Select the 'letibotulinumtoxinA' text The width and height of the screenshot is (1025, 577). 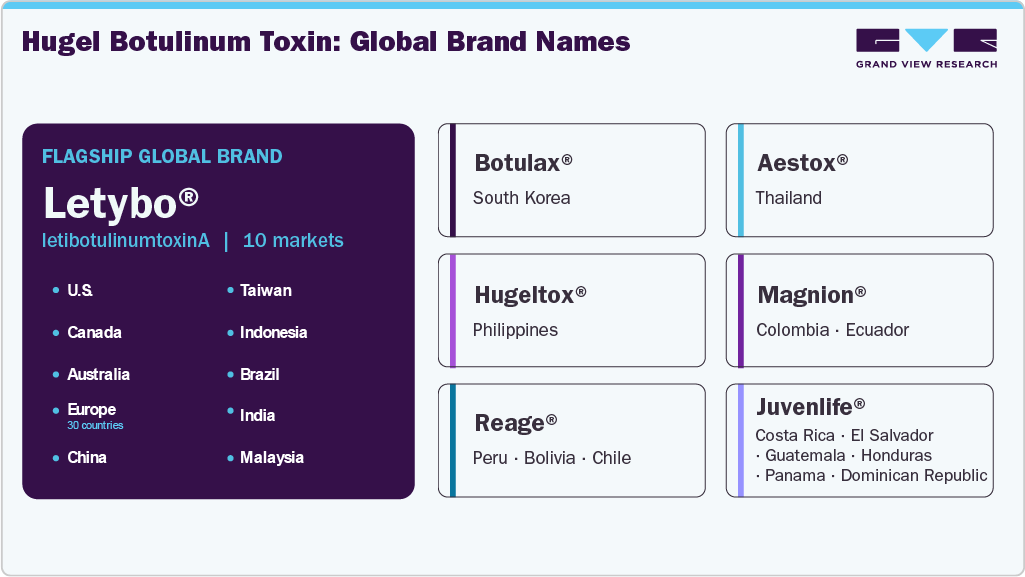tap(126, 240)
